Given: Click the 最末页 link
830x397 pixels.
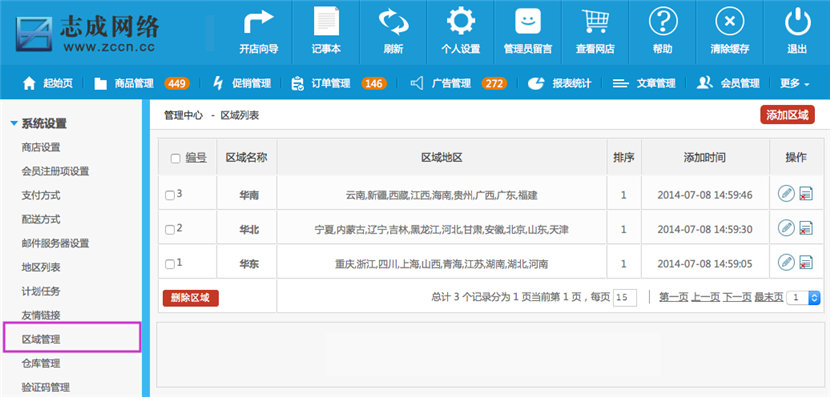Looking at the screenshot, I should point(769,297).
